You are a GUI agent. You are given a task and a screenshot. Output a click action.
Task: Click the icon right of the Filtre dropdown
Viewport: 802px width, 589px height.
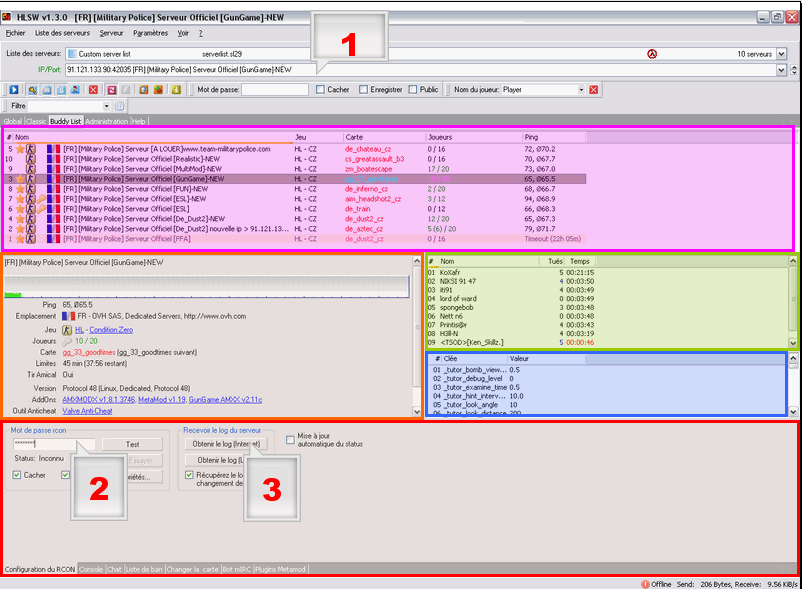click(x=119, y=106)
